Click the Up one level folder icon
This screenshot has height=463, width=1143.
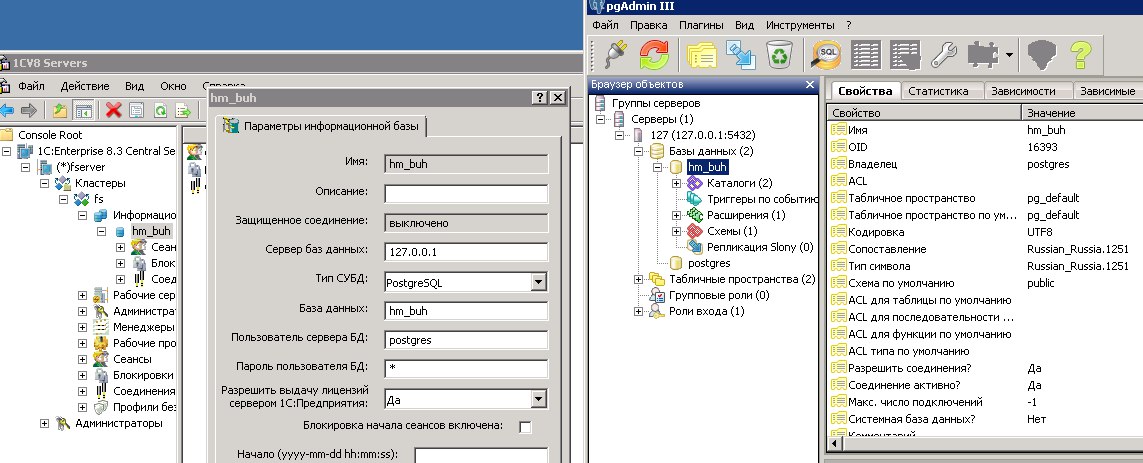point(60,110)
